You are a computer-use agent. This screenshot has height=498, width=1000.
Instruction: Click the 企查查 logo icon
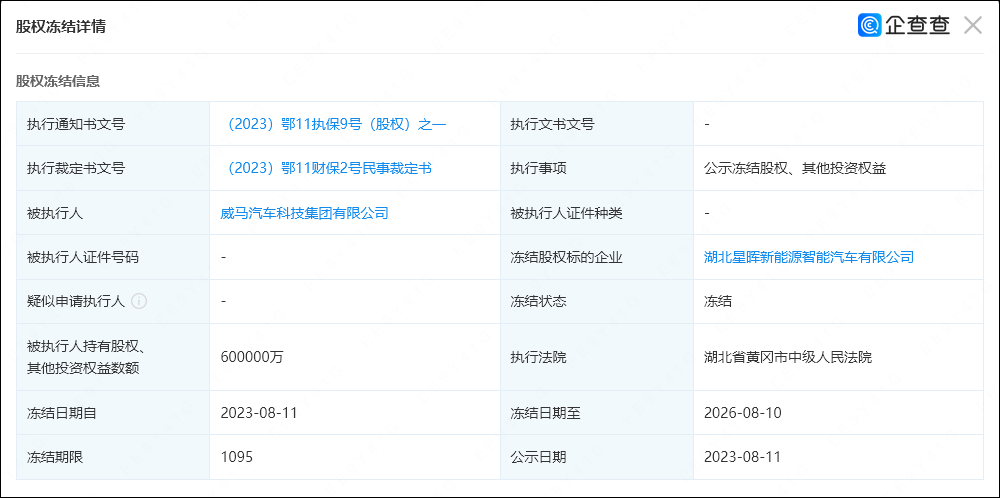coord(869,26)
